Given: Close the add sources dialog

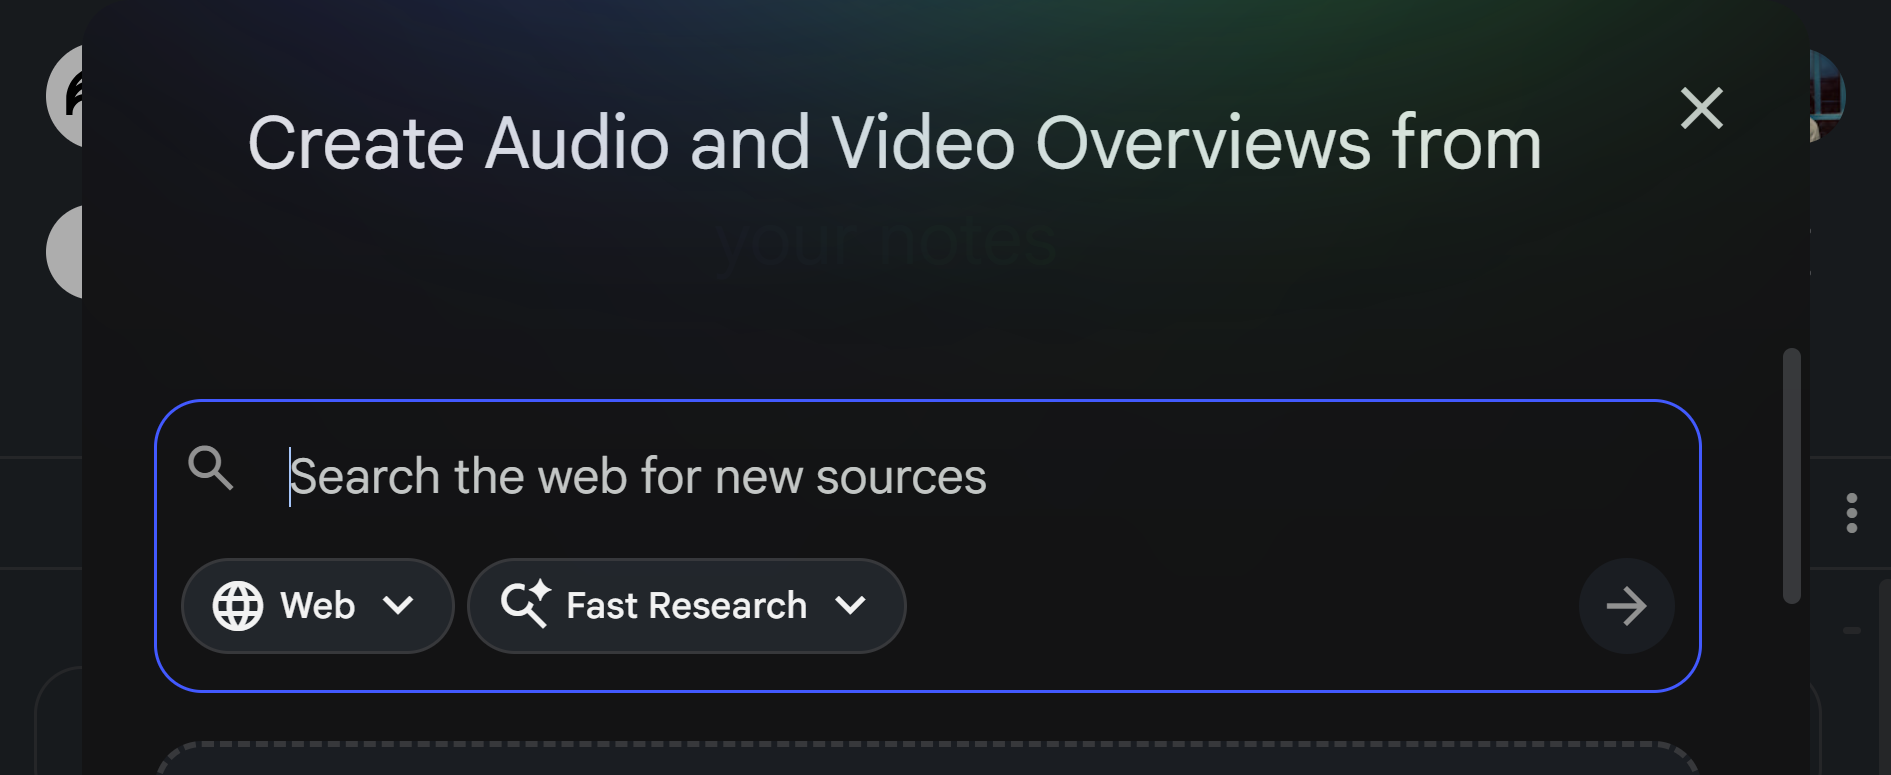Looking at the screenshot, I should 1701,108.
